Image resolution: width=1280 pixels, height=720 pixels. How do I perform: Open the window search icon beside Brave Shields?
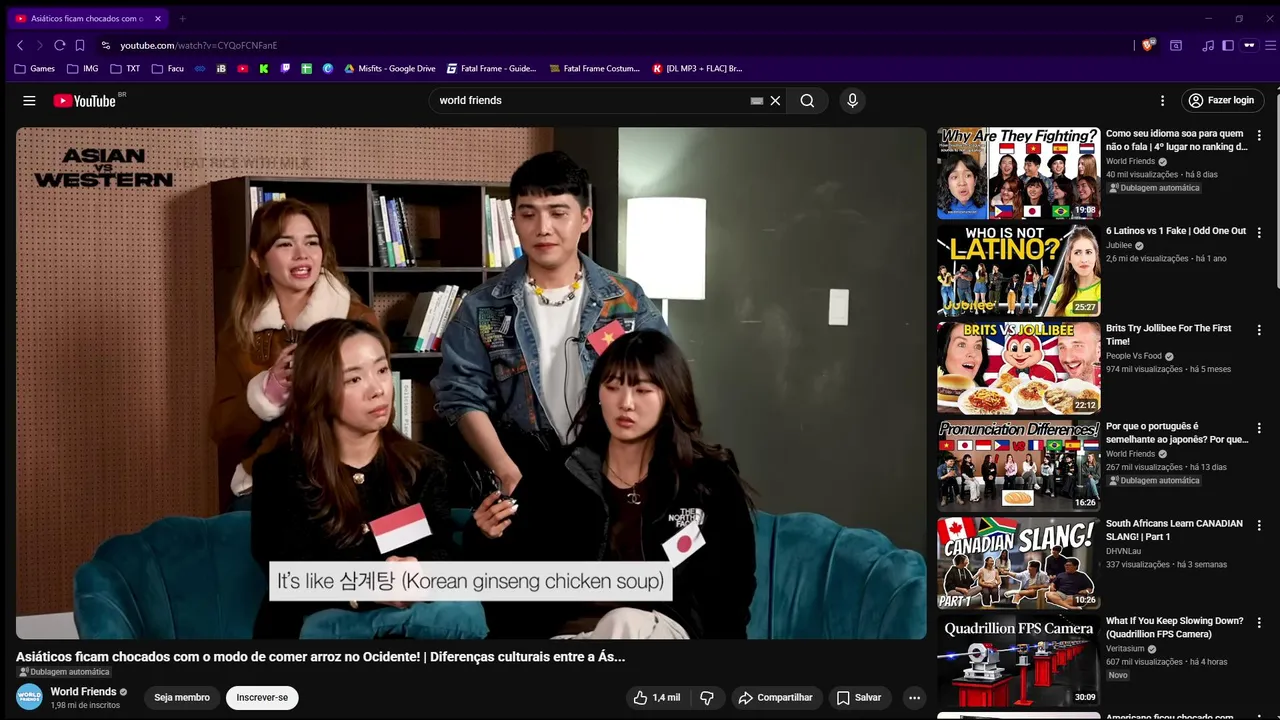coord(1176,45)
